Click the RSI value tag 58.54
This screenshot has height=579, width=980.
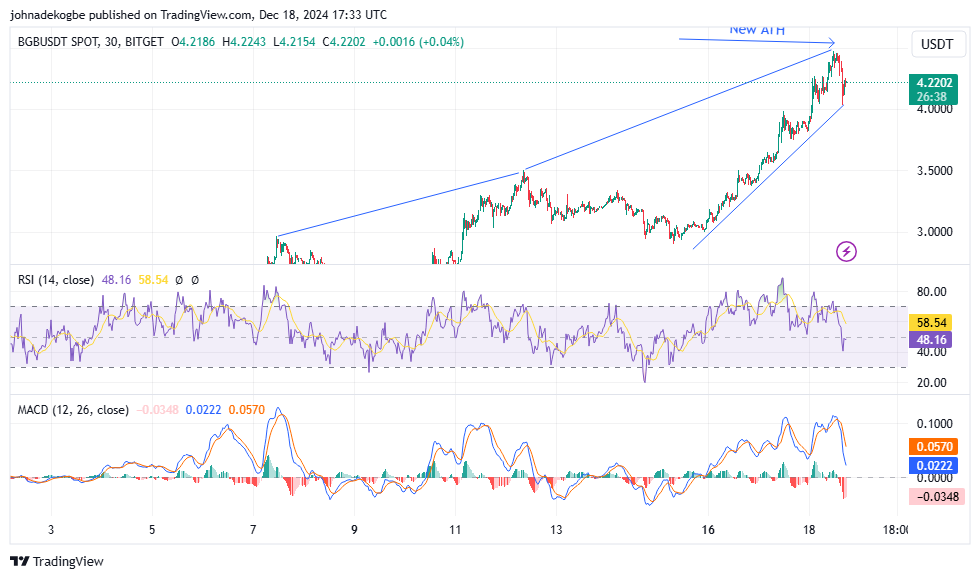tap(931, 323)
